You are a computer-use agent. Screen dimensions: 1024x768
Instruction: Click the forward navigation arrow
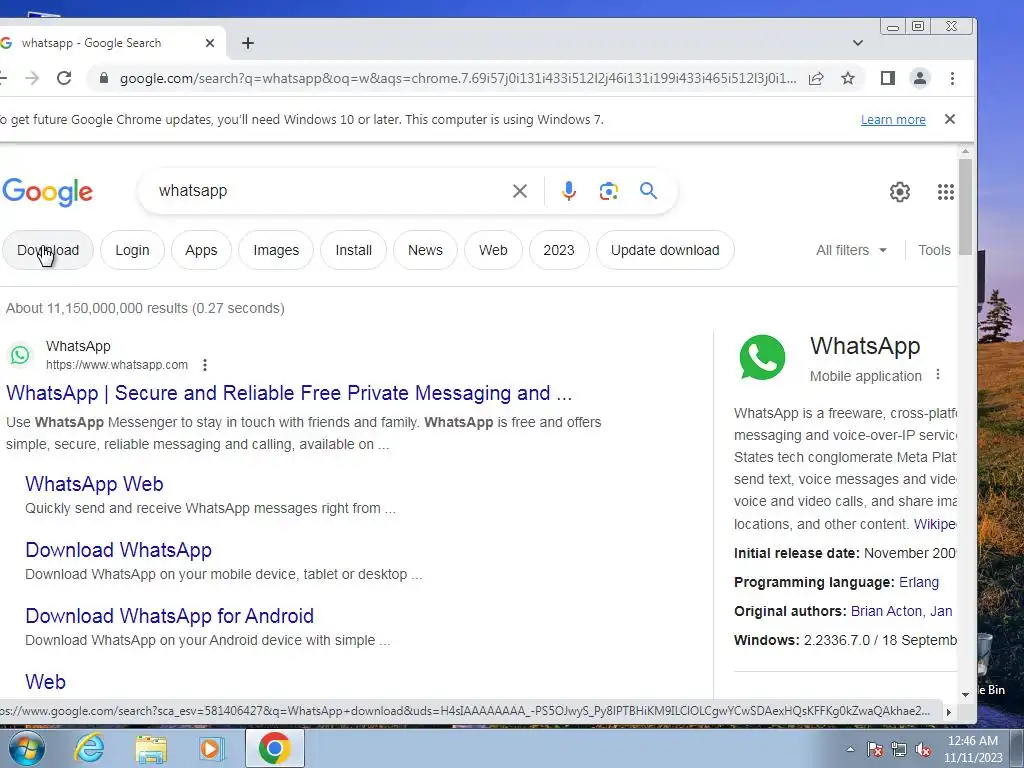pyautogui.click(x=32, y=78)
